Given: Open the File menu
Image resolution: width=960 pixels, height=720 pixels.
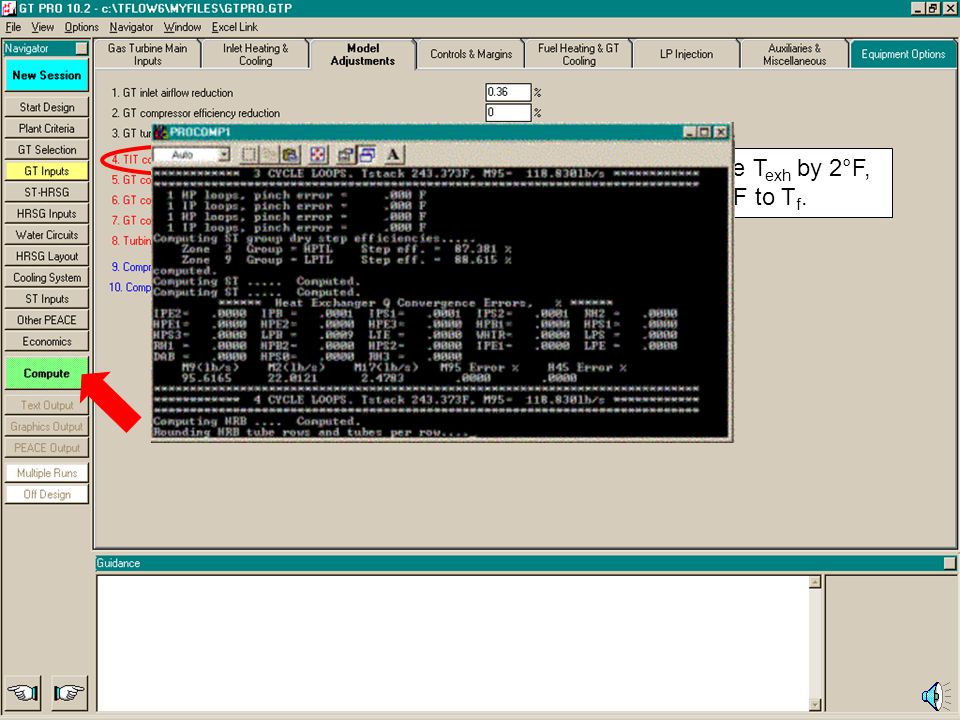Looking at the screenshot, I should coord(13,27).
